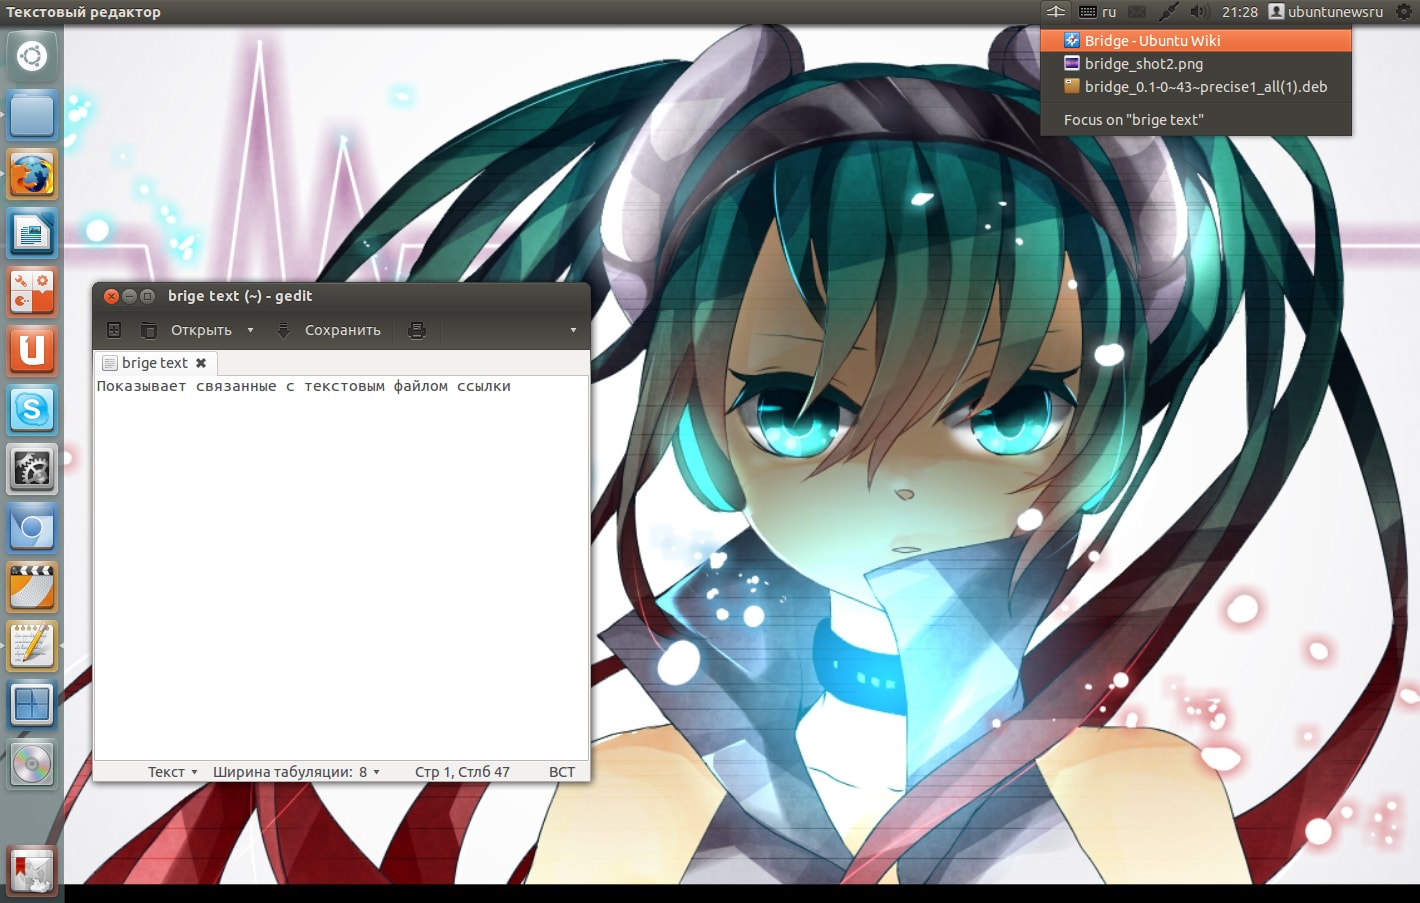
Task: Open Ubuntu One from the launcher
Action: 32,351
